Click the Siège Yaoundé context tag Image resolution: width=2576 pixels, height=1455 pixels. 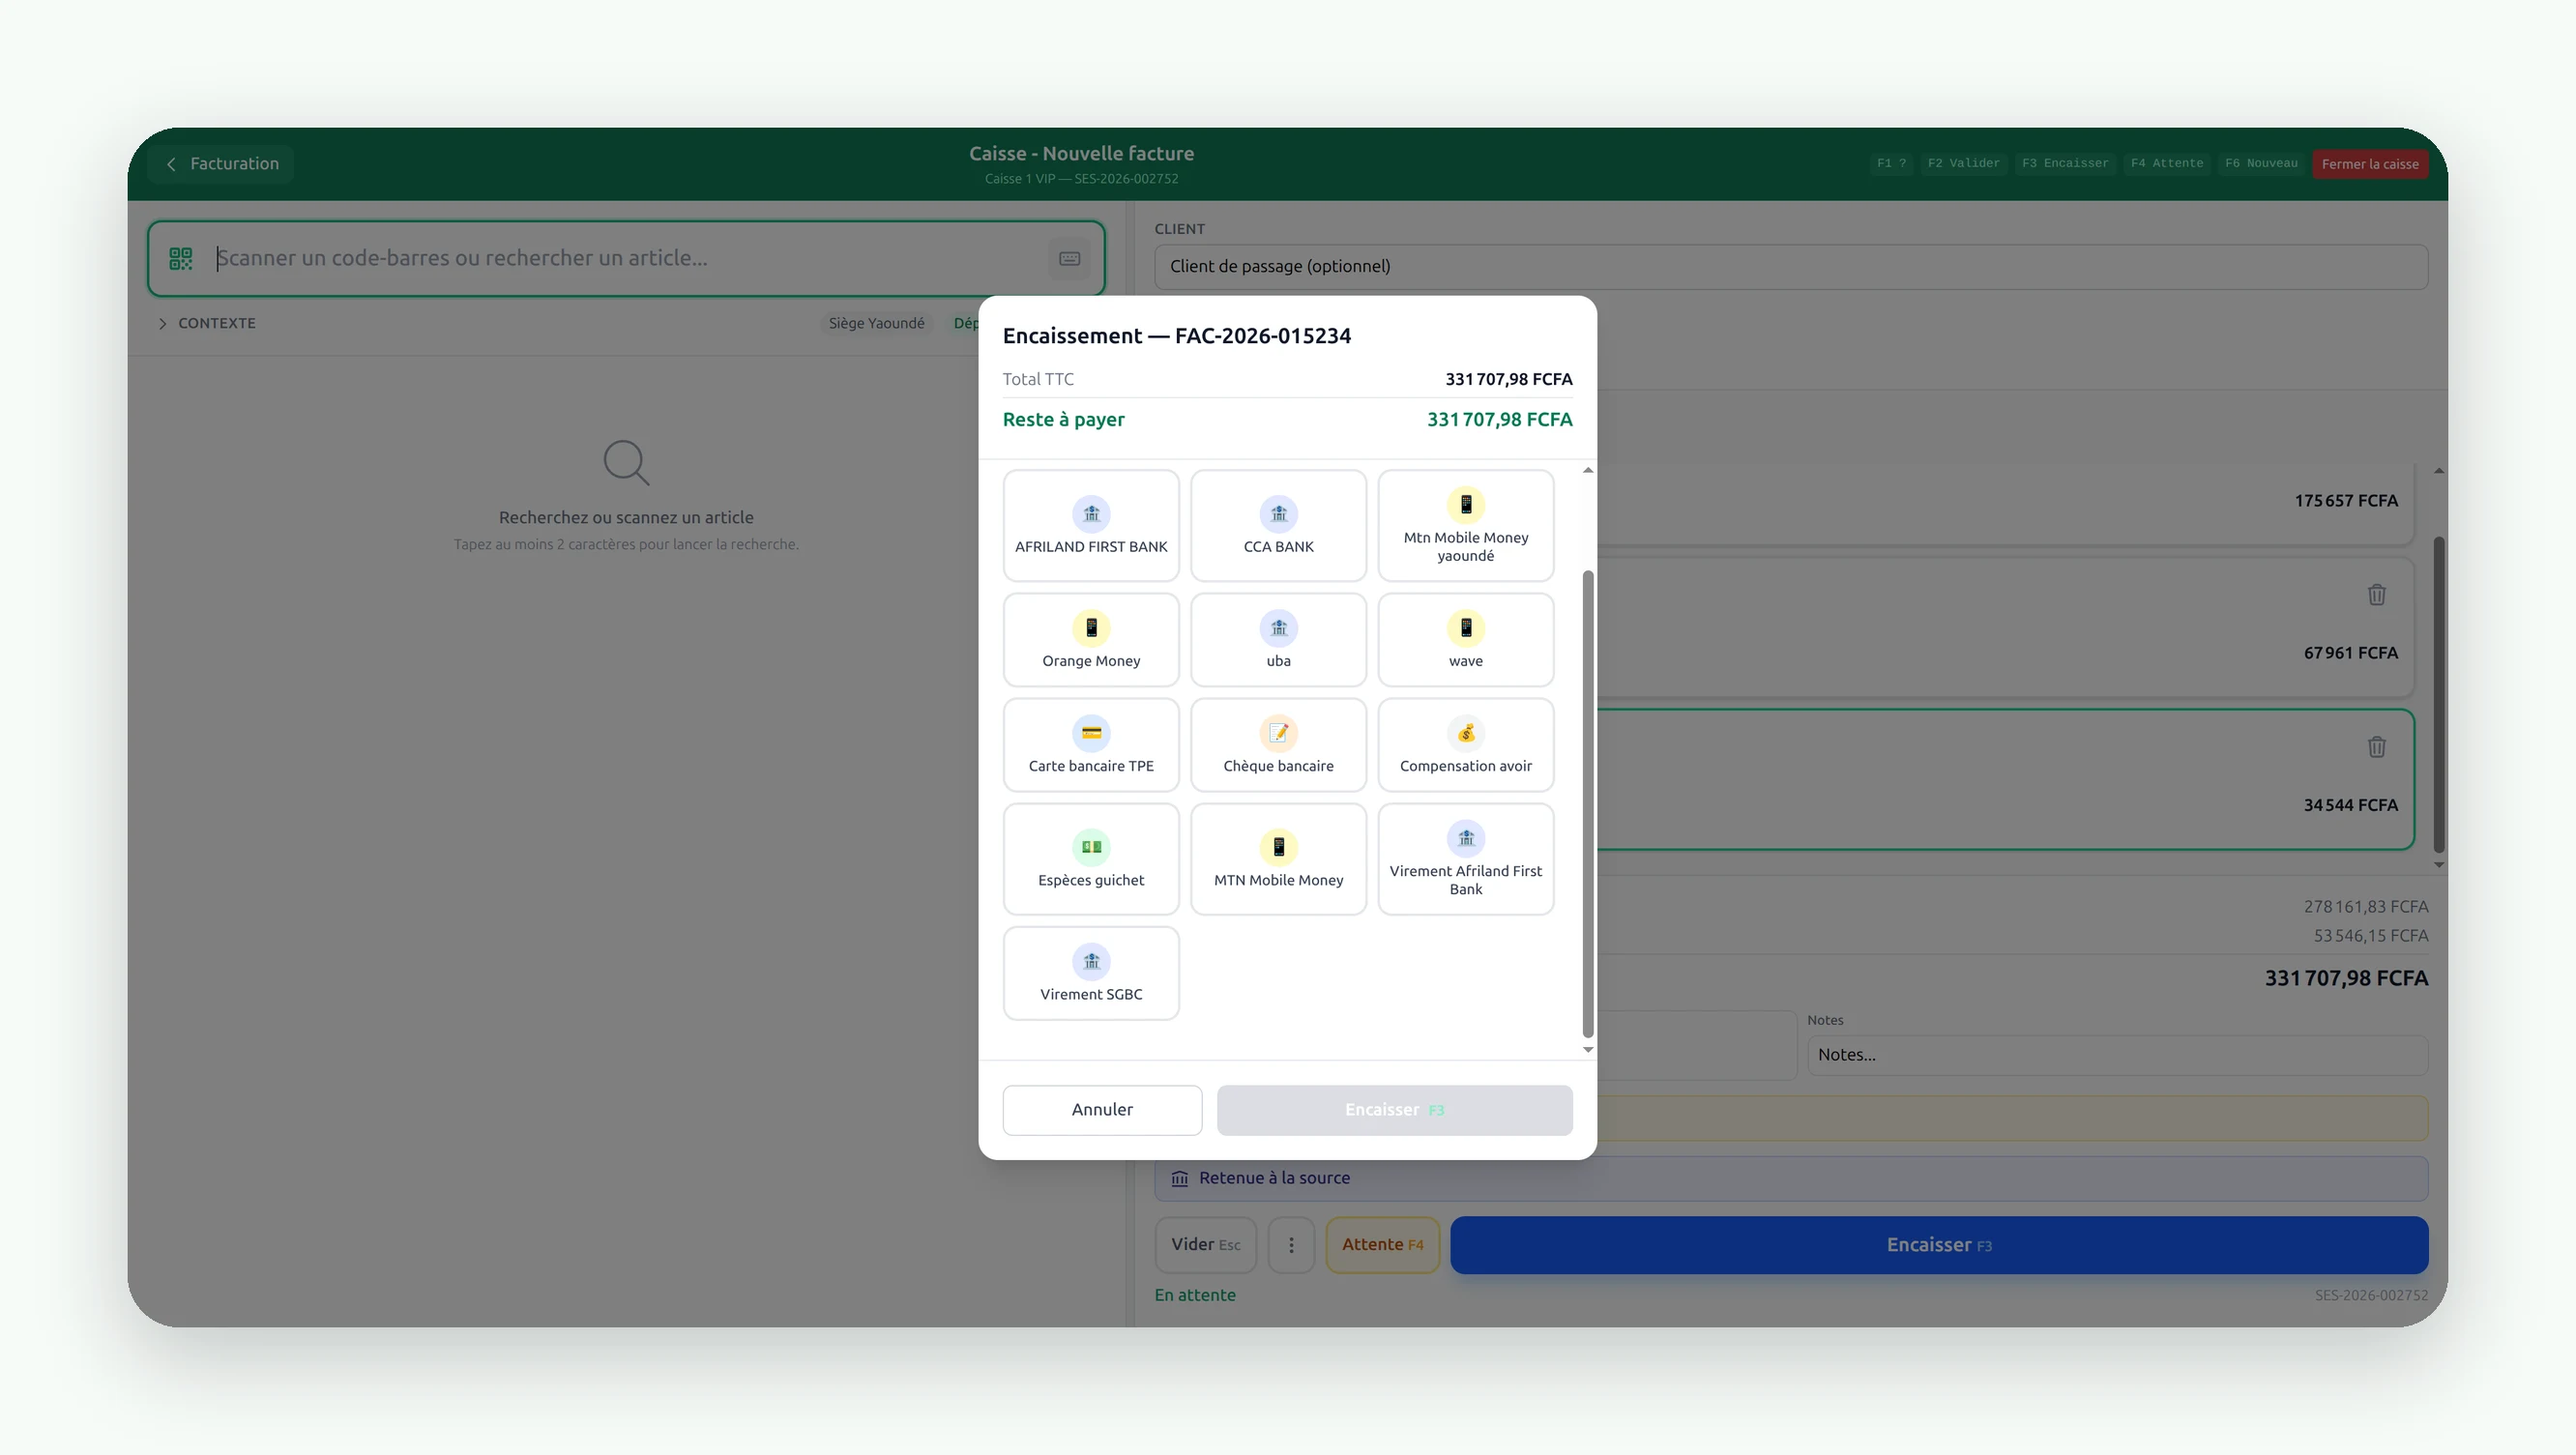click(876, 323)
